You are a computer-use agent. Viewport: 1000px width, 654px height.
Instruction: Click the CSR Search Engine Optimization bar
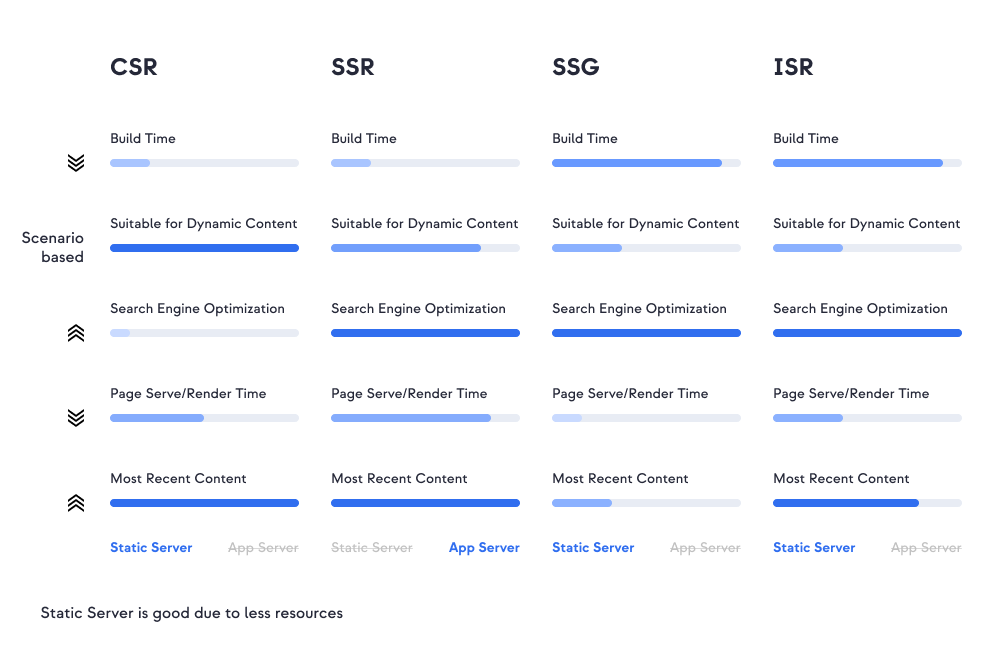(204, 333)
